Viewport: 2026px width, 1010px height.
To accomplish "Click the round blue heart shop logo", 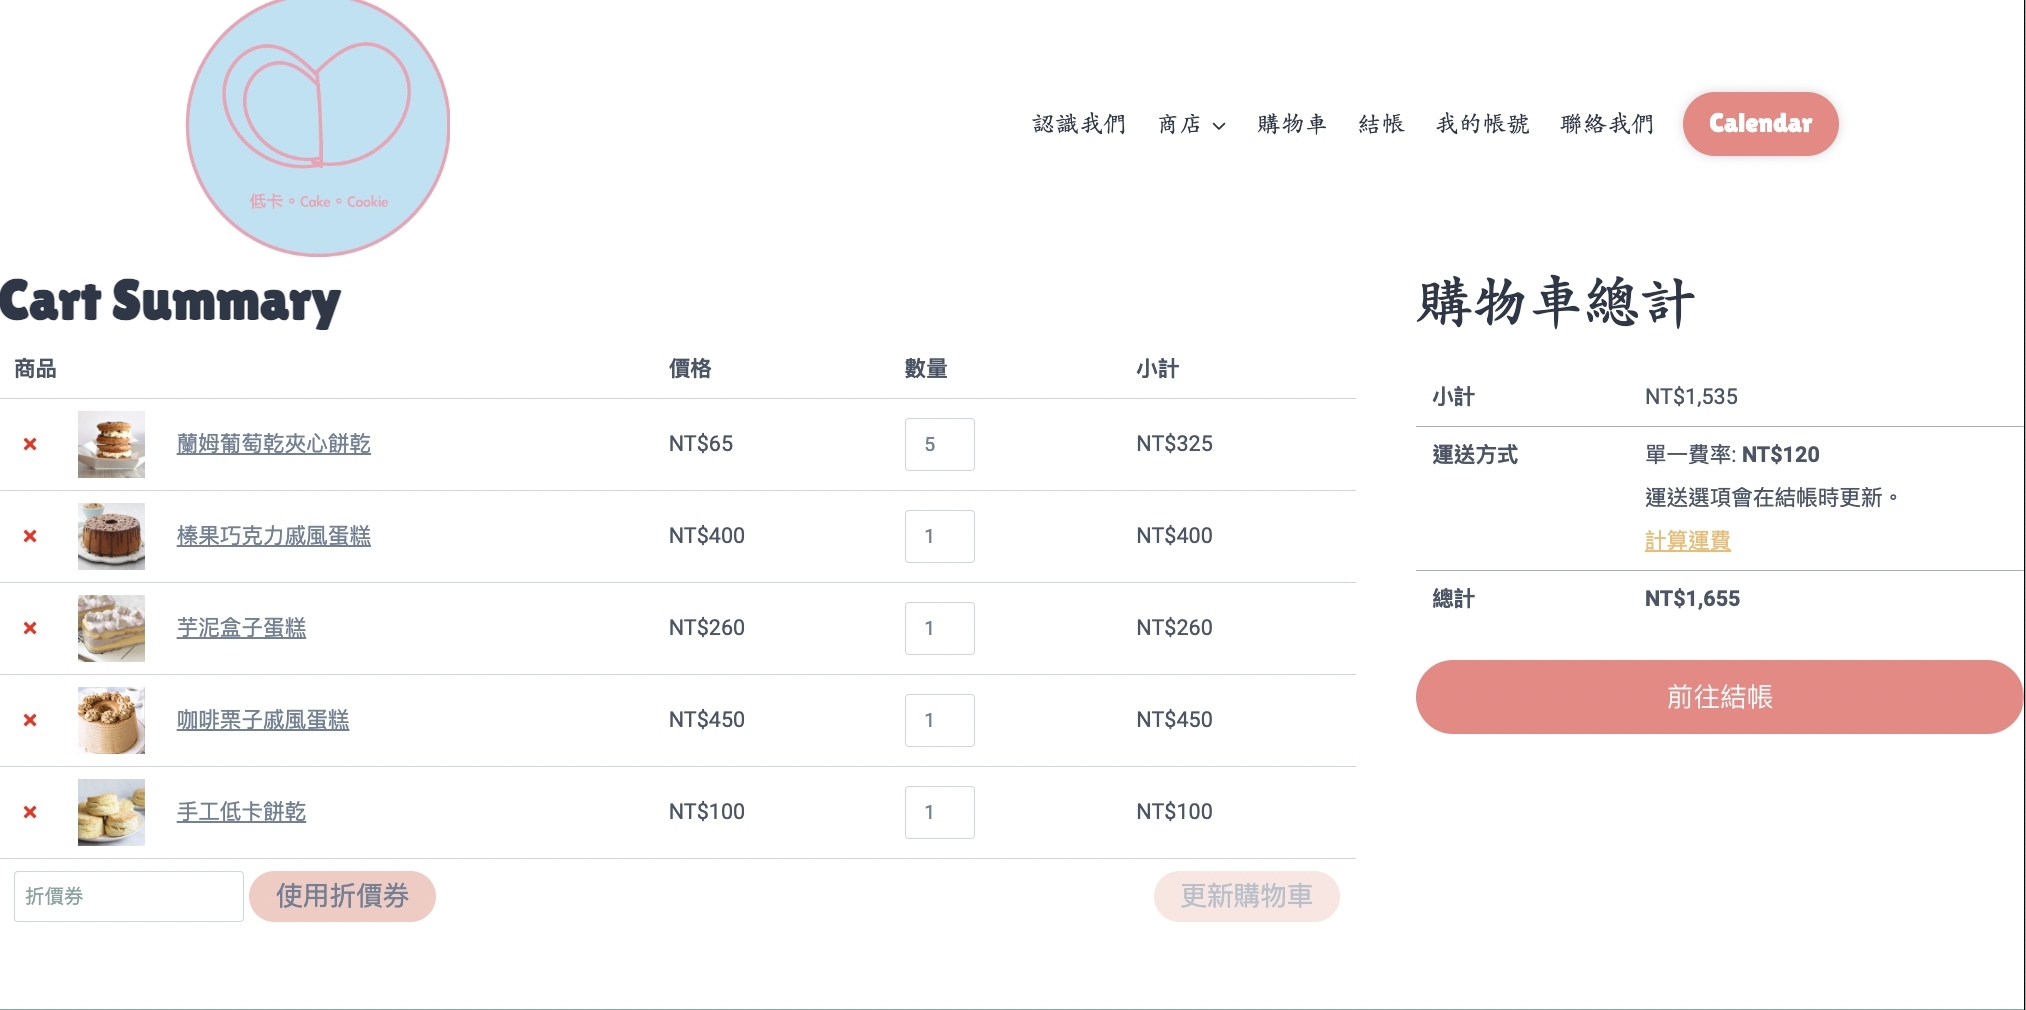I will 318,125.
